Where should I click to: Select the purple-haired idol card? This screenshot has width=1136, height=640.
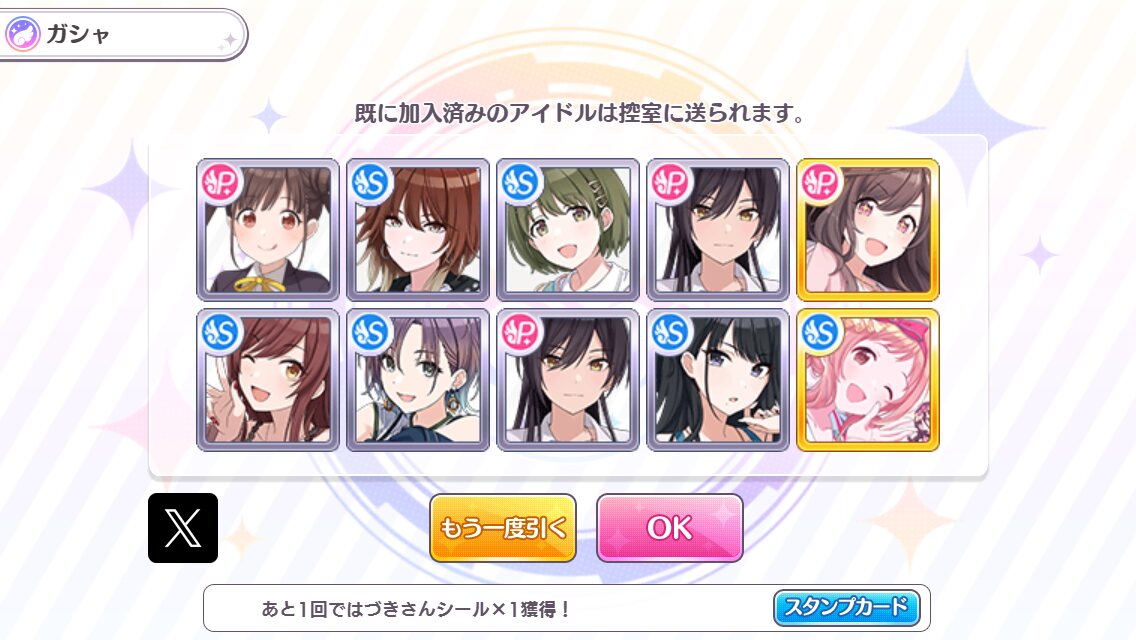[x=418, y=380]
